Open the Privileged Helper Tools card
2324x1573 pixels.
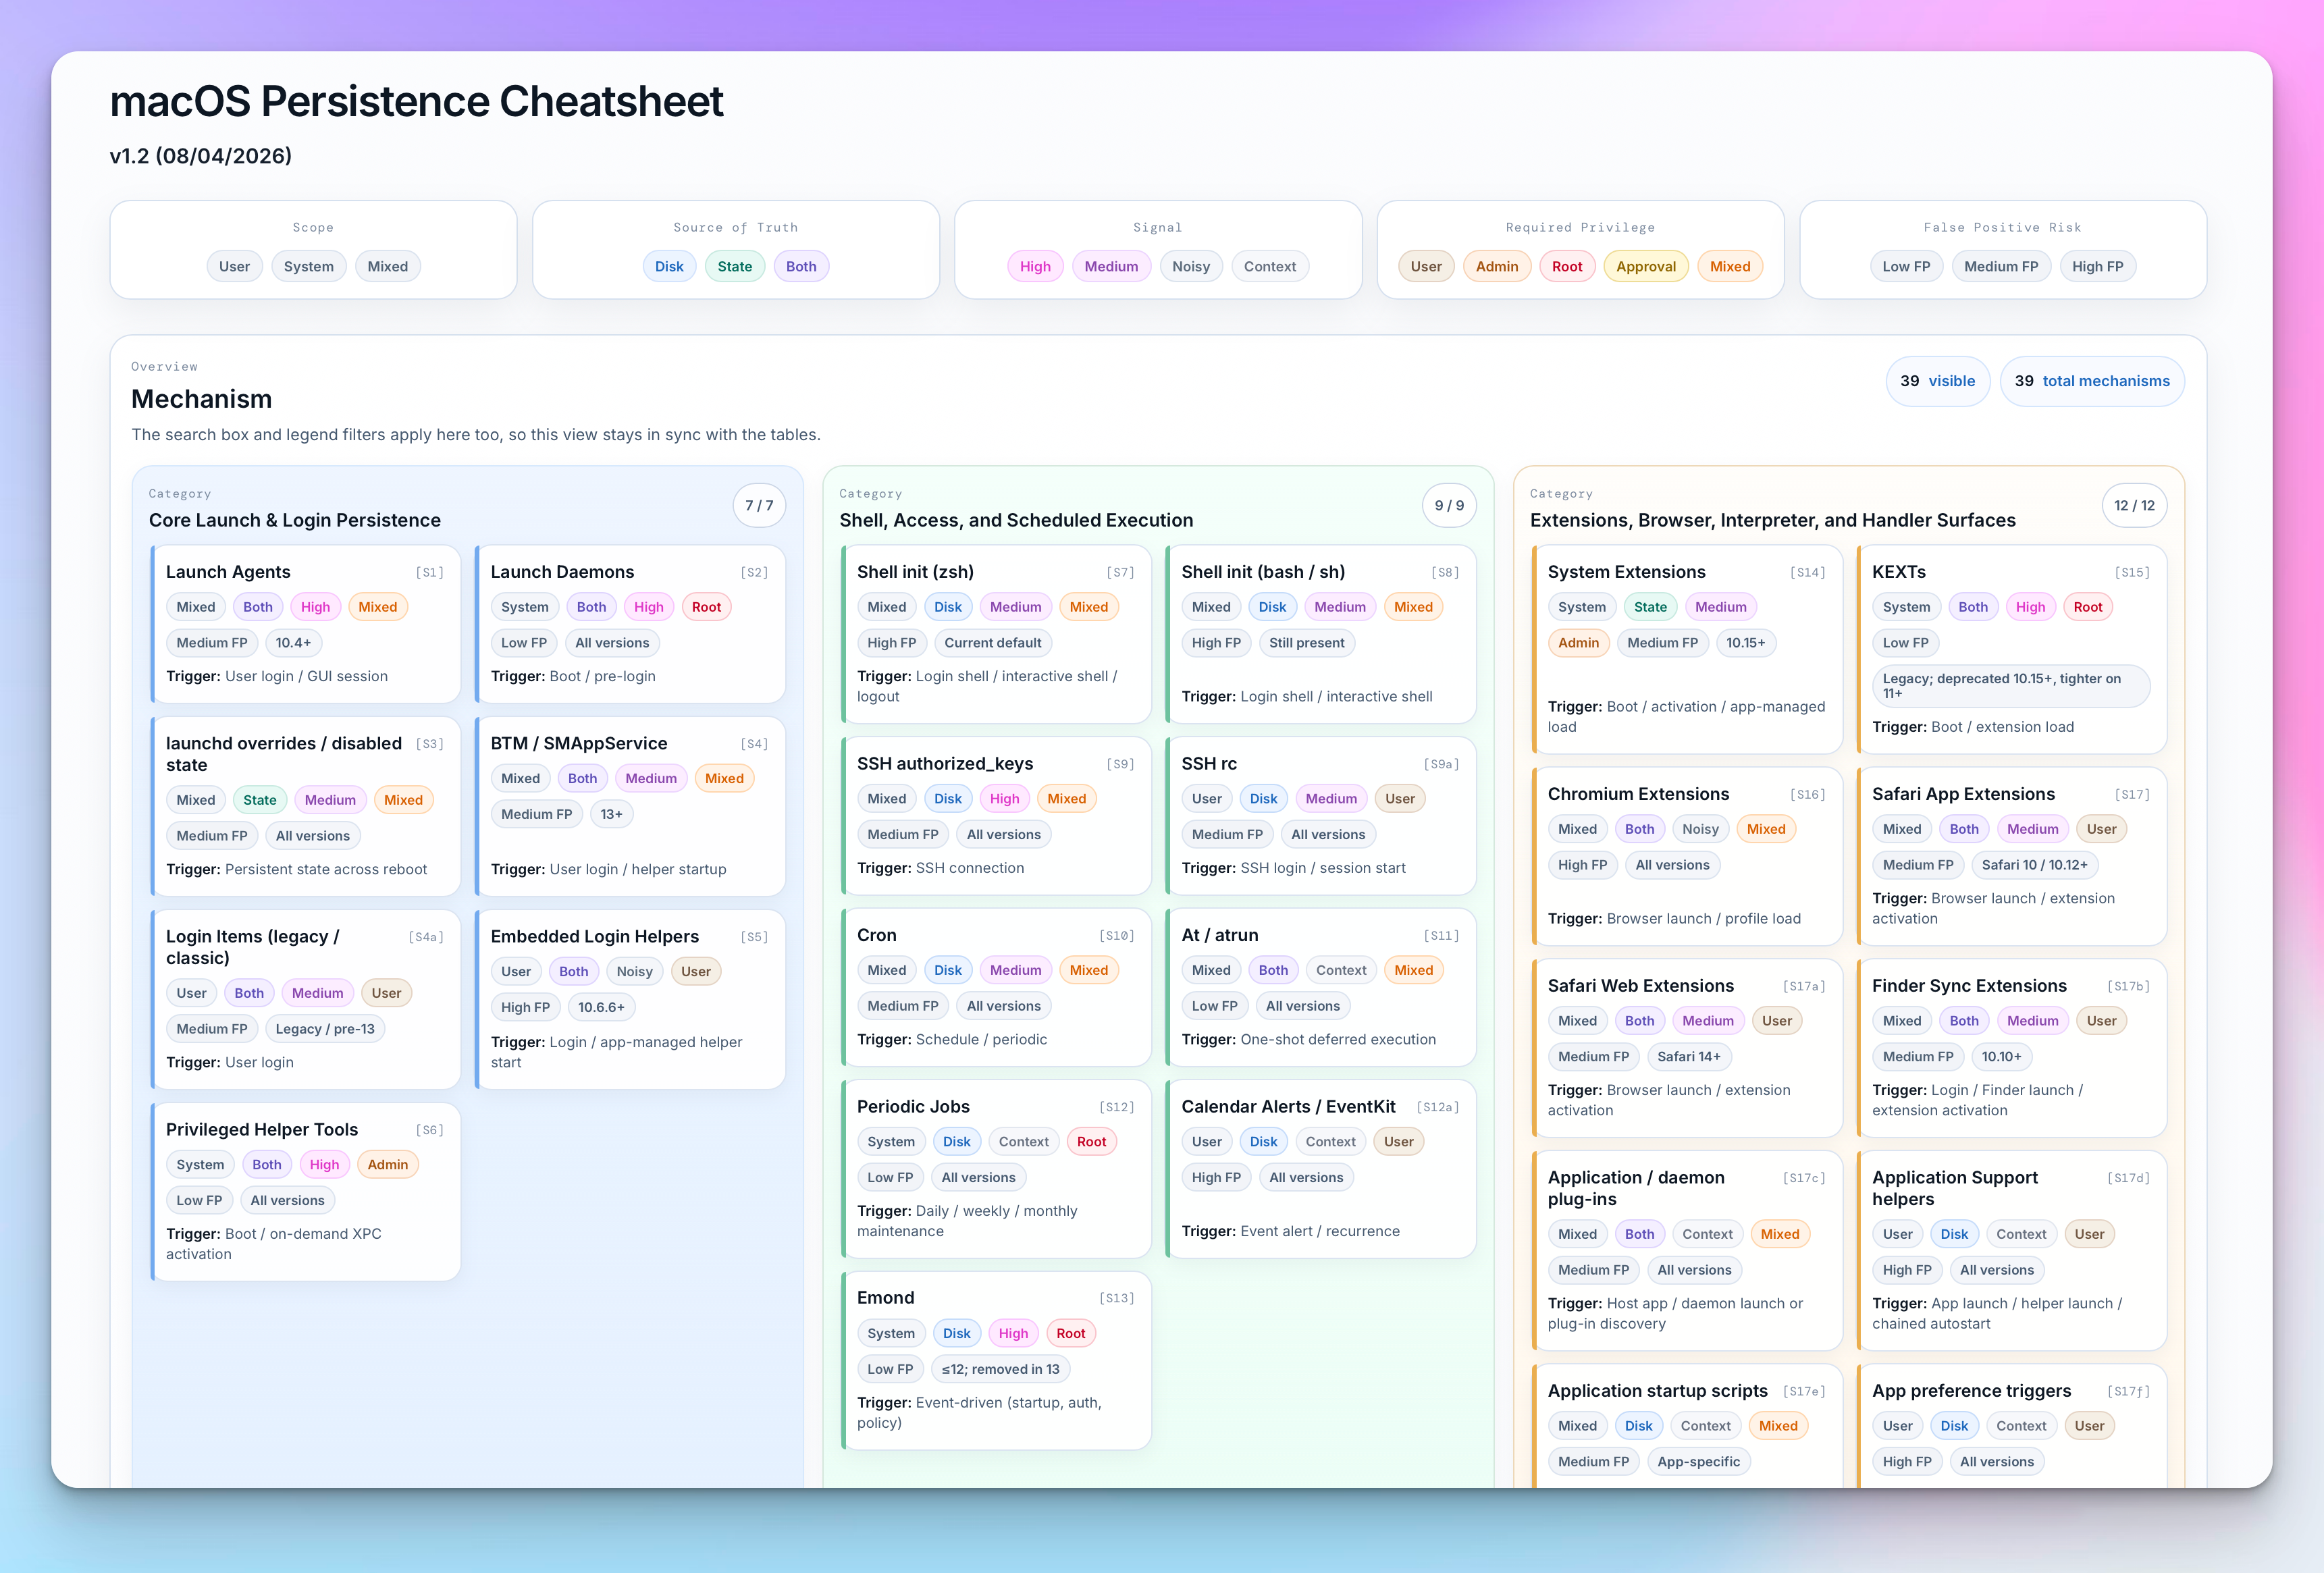point(261,1129)
